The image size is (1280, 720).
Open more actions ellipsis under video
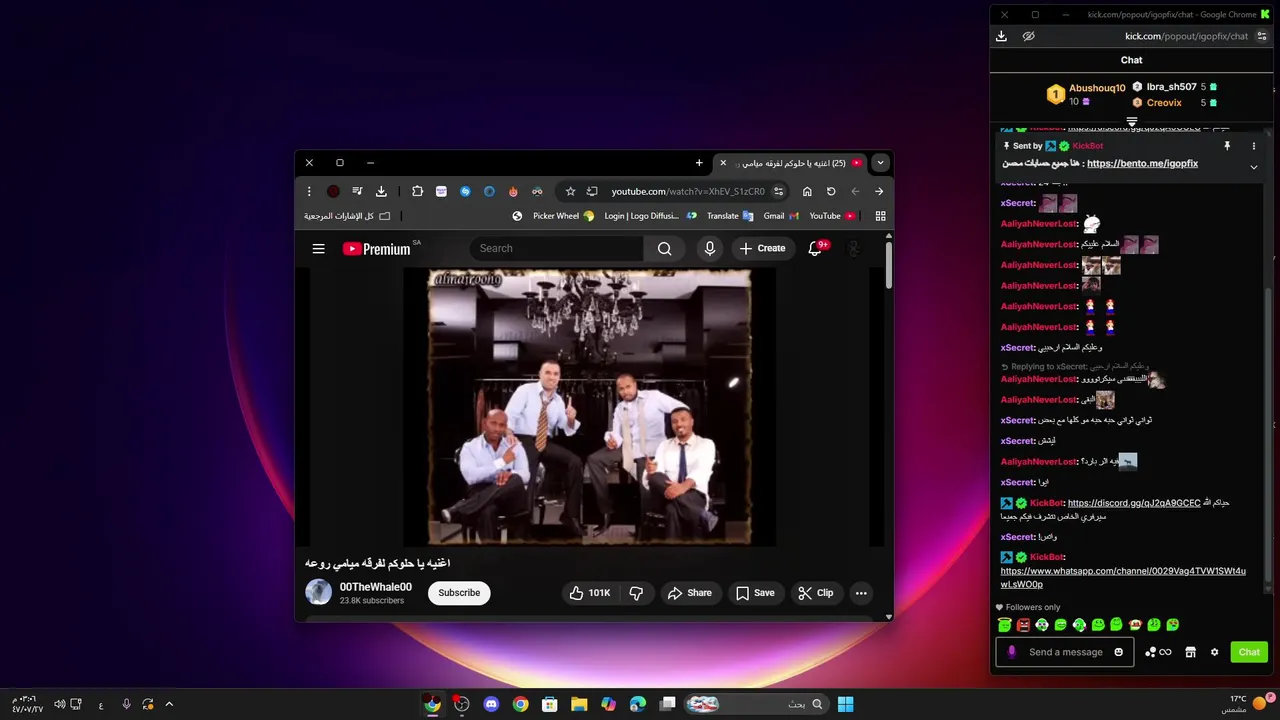click(861, 593)
